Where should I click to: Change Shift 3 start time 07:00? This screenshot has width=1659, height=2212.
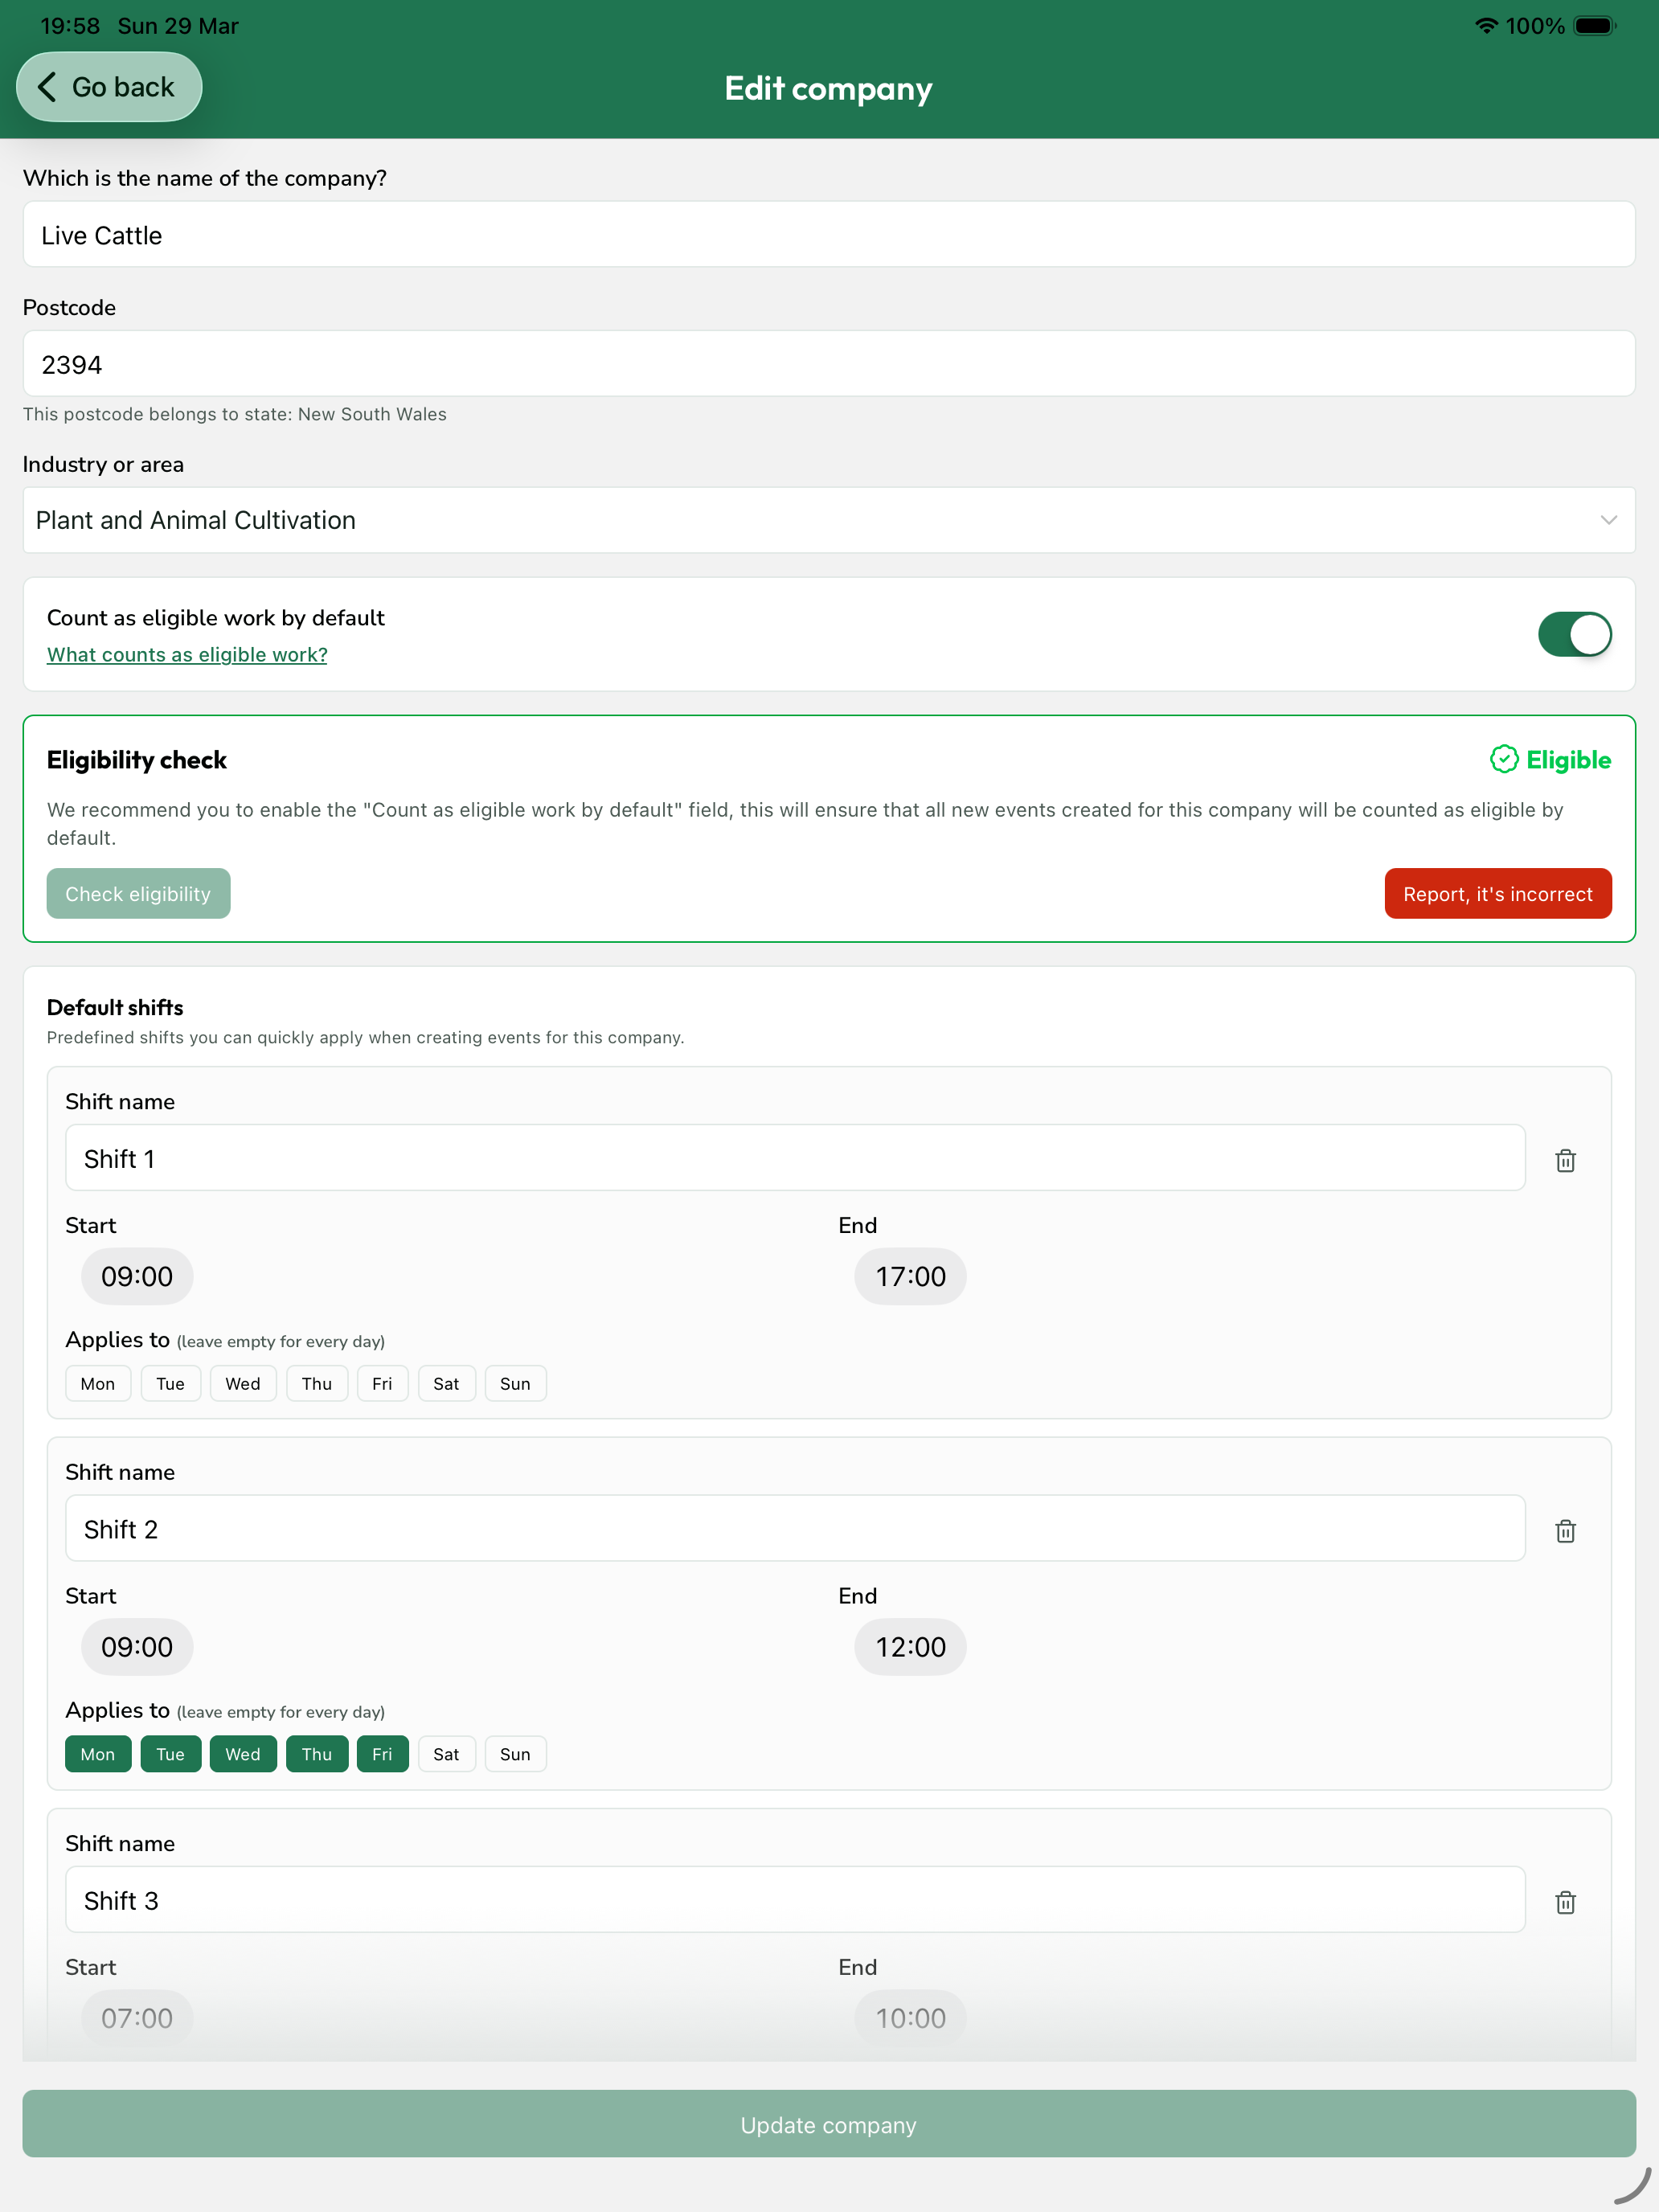(137, 2018)
